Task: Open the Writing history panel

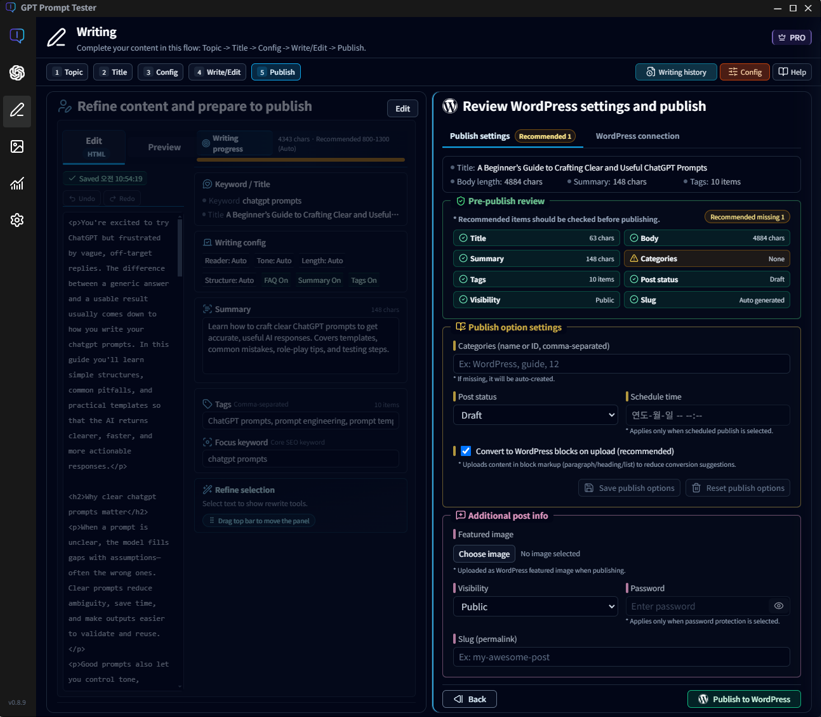Action: (x=675, y=72)
